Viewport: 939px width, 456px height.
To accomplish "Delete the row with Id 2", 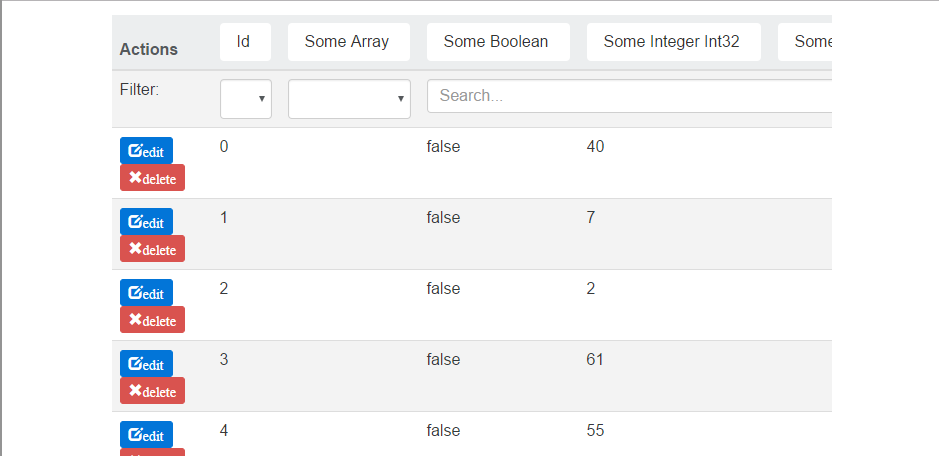I will tap(152, 319).
